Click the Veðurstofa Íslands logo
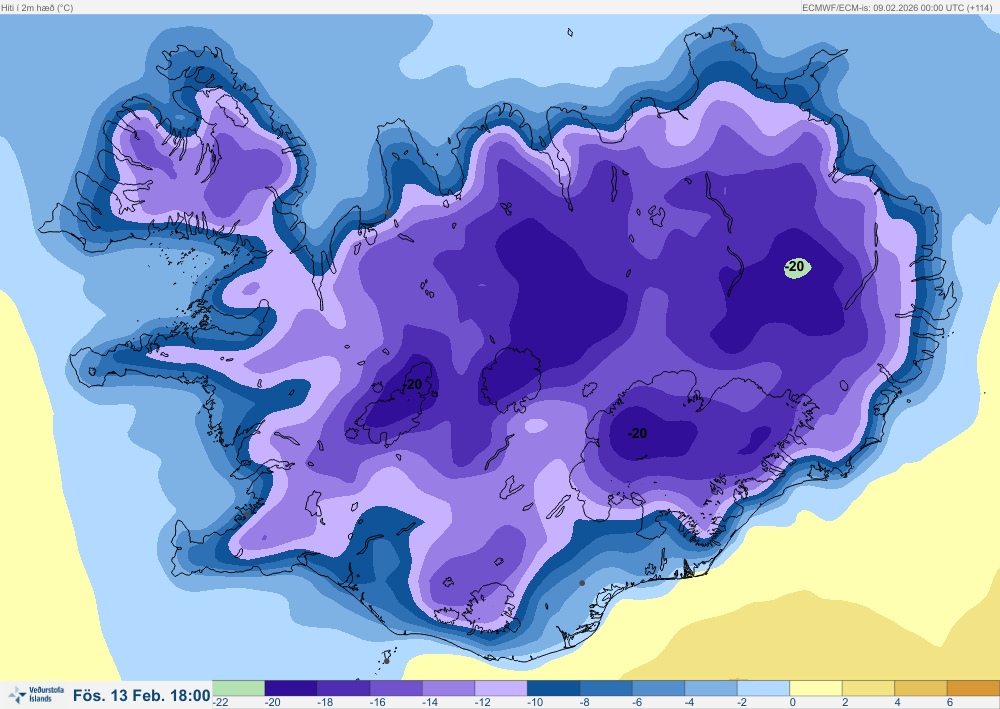 tap(36, 694)
